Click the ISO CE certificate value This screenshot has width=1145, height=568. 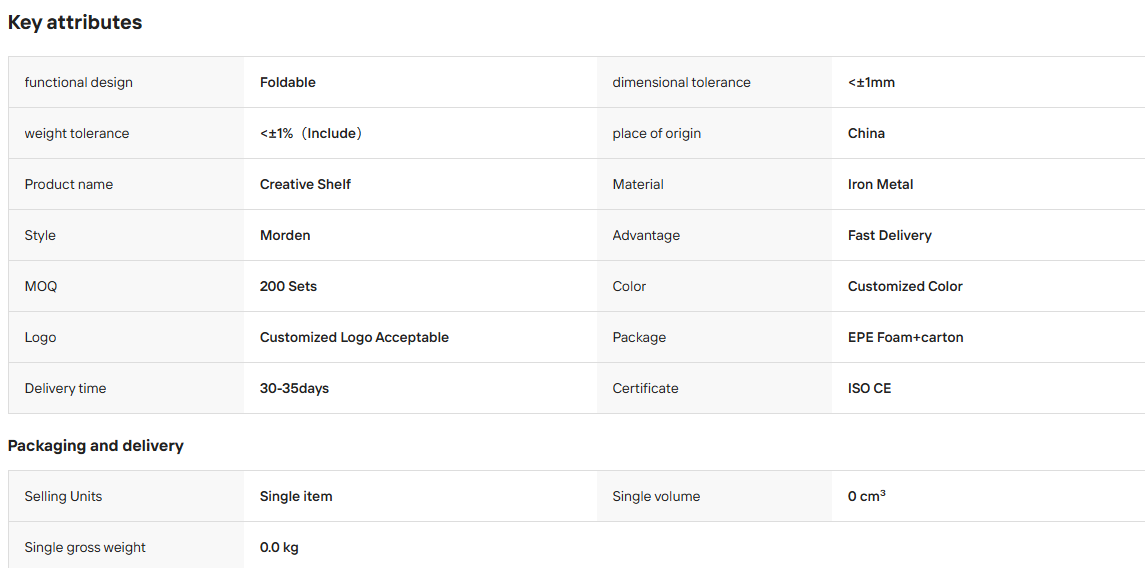tap(869, 389)
